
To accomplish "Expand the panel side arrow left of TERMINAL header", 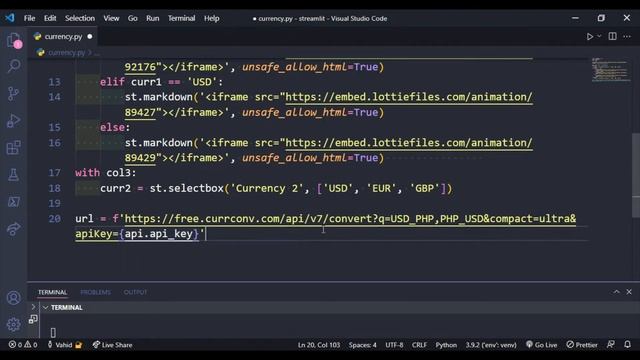I will (x=33, y=307).
